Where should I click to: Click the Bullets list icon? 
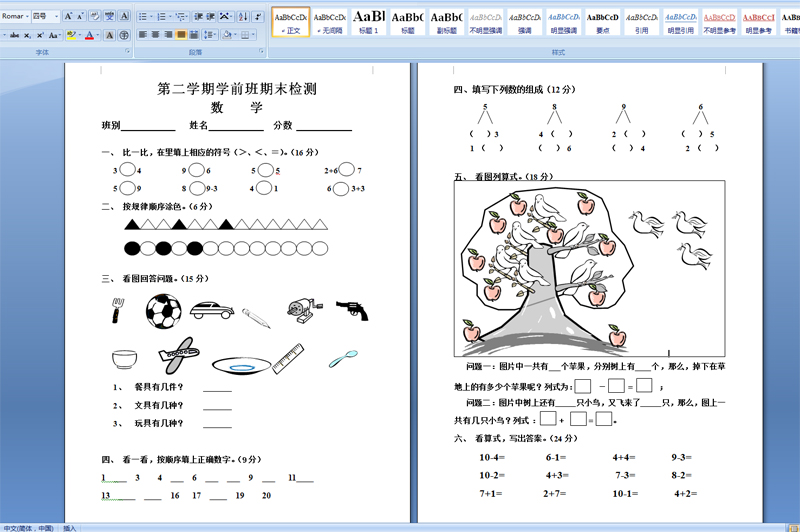tap(142, 17)
